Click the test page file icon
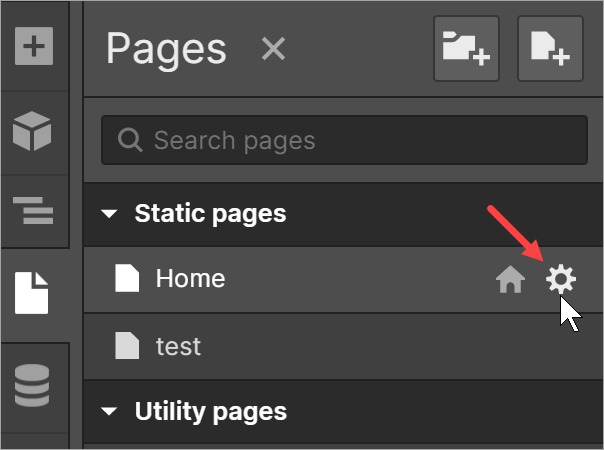Screen dimensions: 604x450 click(x=127, y=346)
